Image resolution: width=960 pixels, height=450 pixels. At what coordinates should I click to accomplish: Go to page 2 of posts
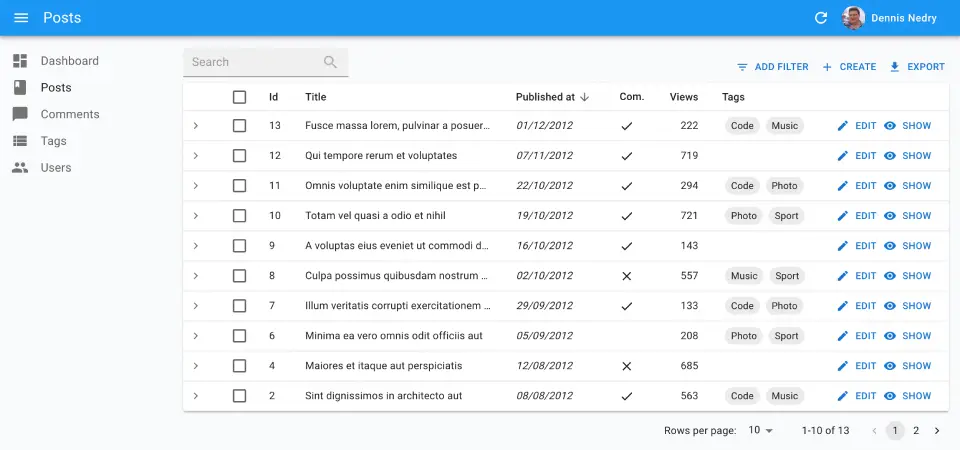[916, 431]
